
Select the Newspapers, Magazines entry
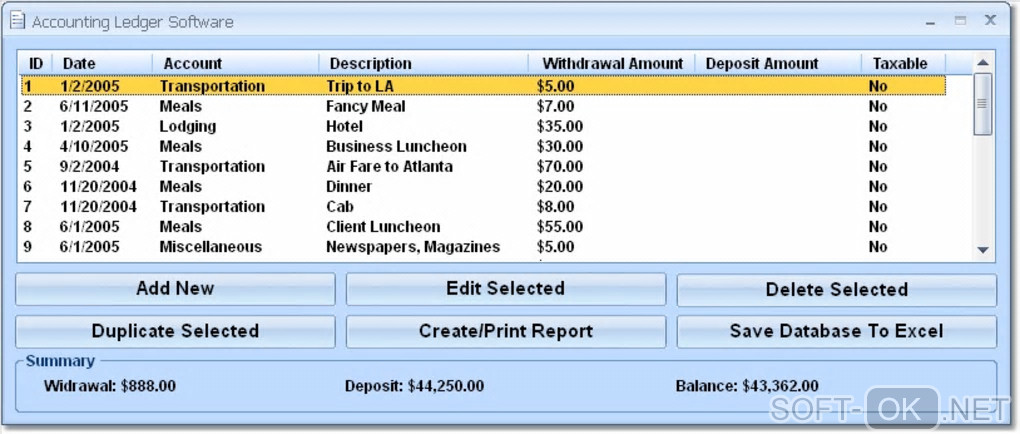[483, 247]
